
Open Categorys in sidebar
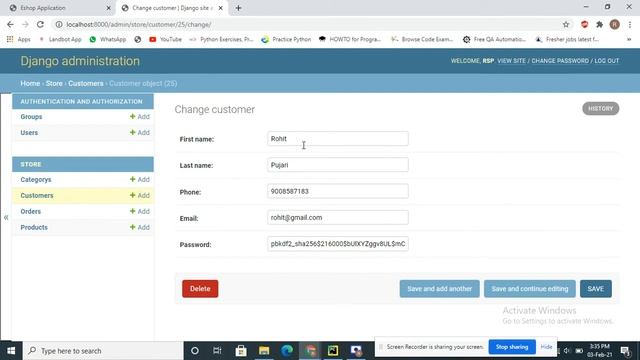pyautogui.click(x=36, y=180)
